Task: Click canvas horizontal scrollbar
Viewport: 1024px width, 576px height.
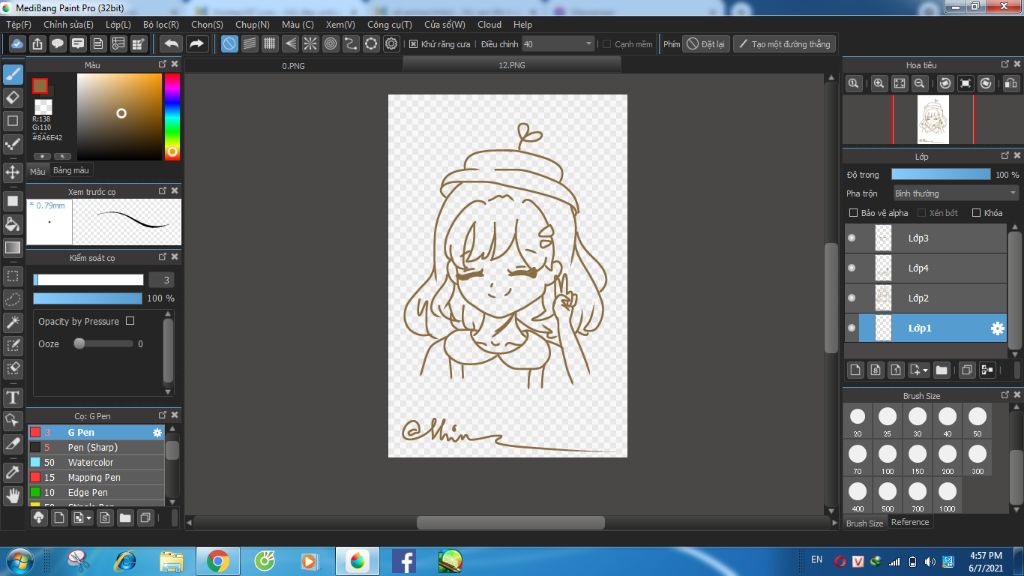Action: [x=511, y=522]
